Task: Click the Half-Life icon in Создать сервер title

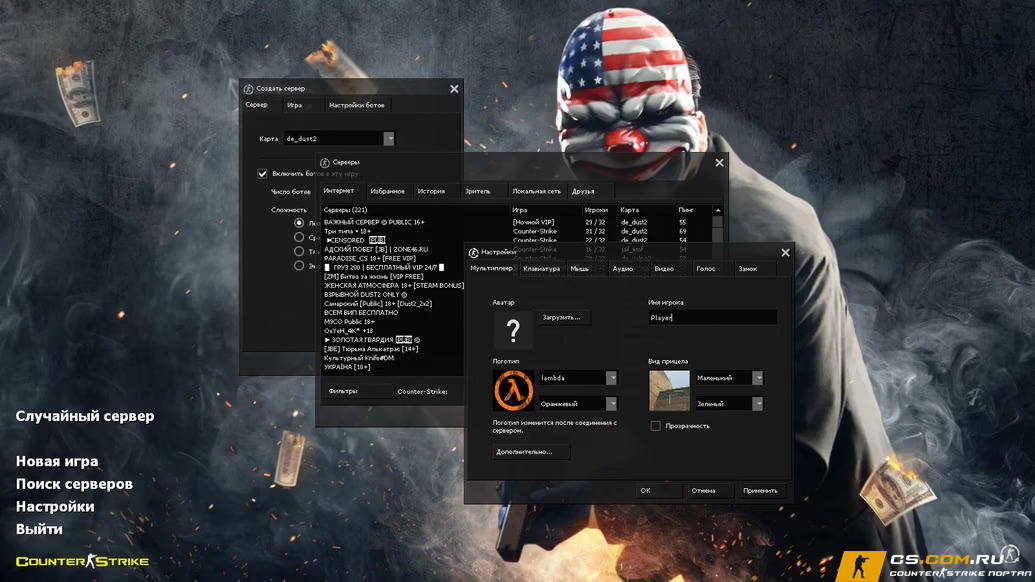Action: tap(248, 88)
